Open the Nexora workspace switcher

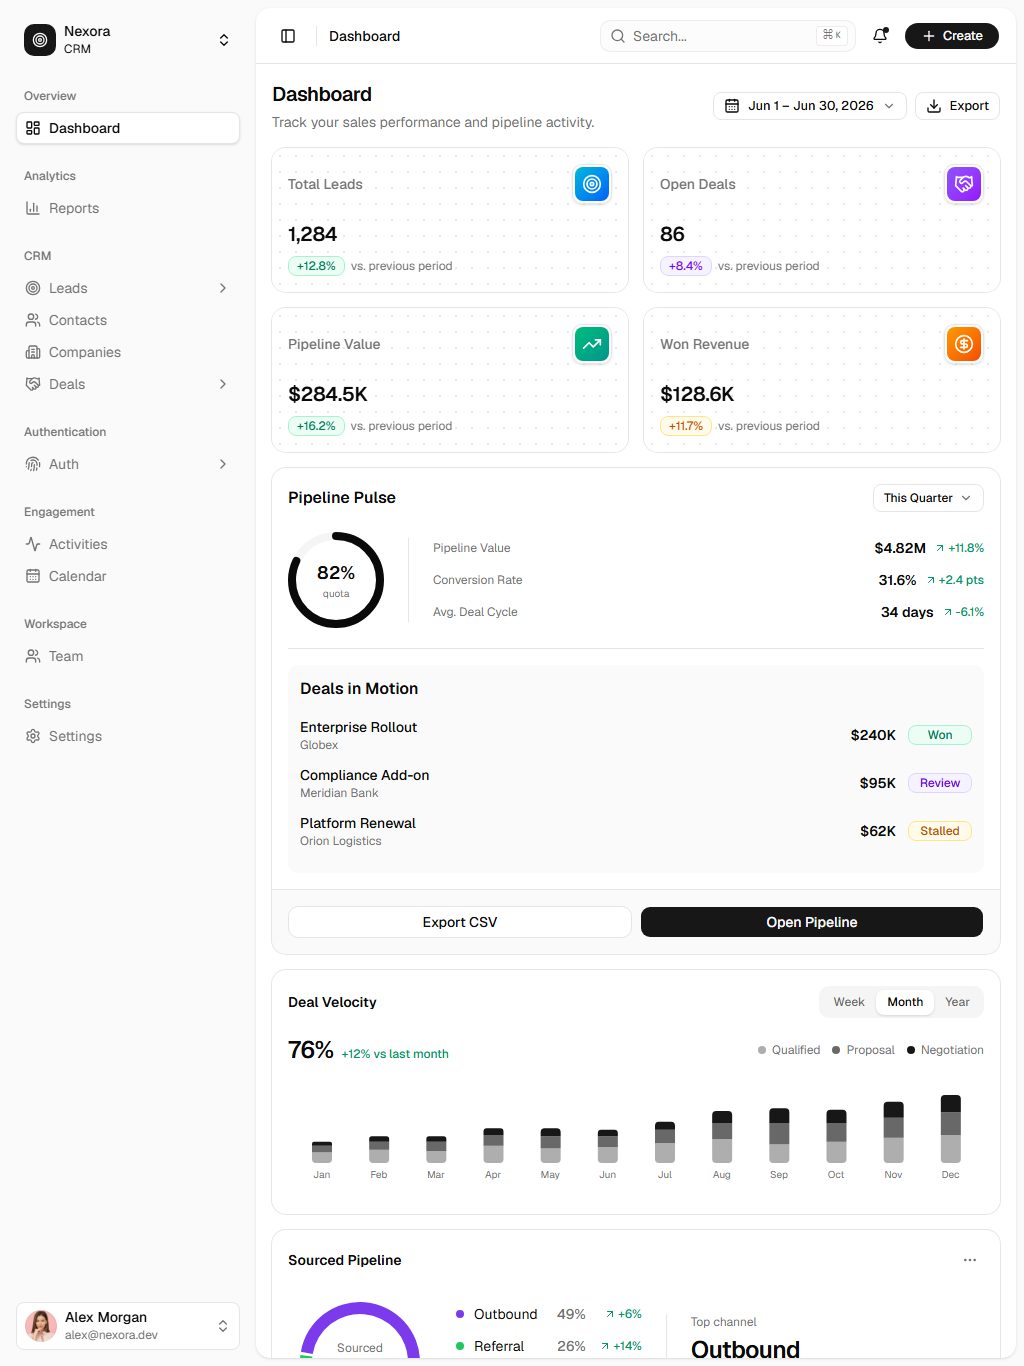point(128,40)
